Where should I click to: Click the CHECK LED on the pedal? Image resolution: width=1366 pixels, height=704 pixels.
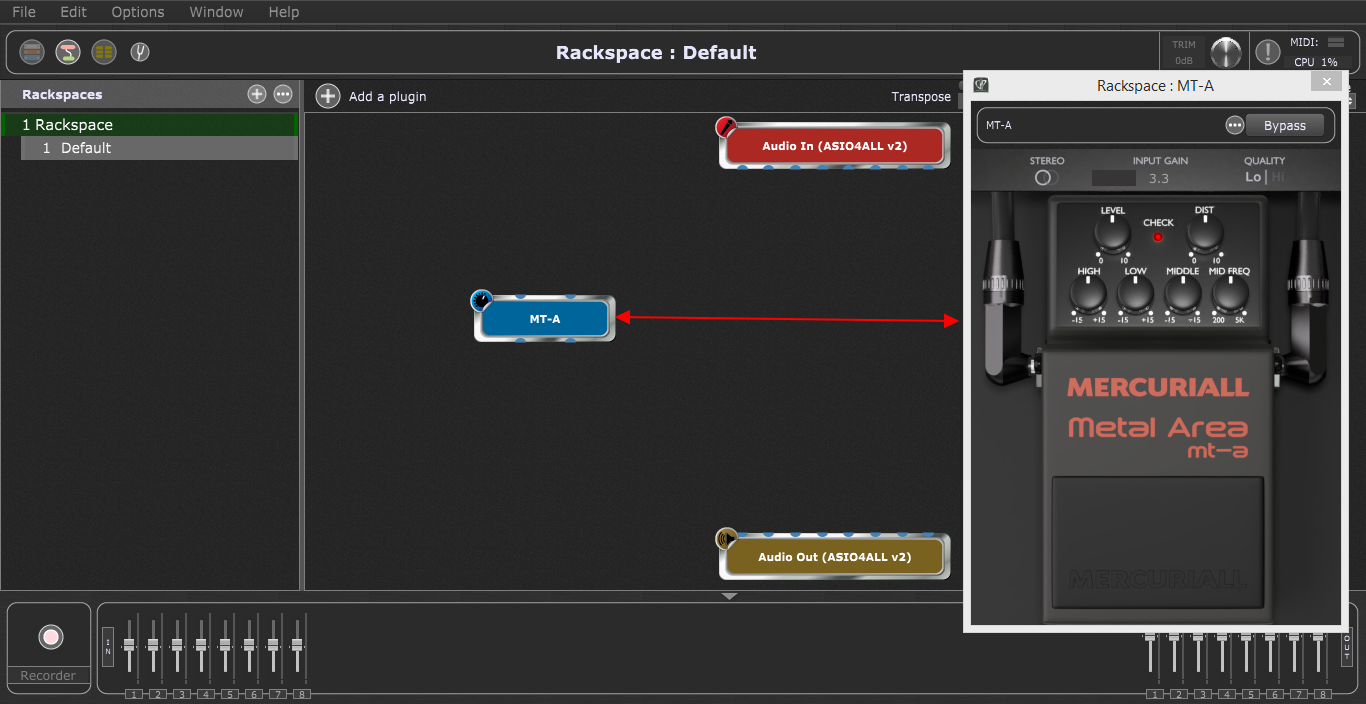[1158, 237]
